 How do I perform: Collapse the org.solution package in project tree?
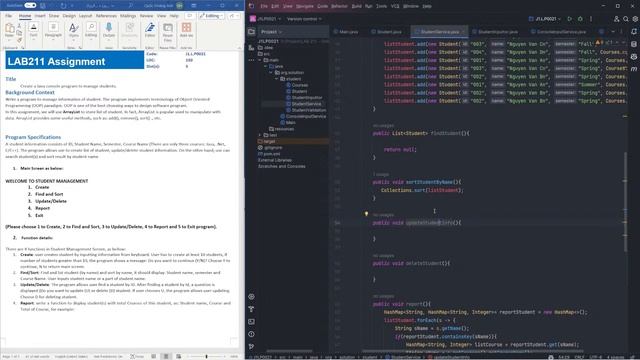click(x=271, y=72)
